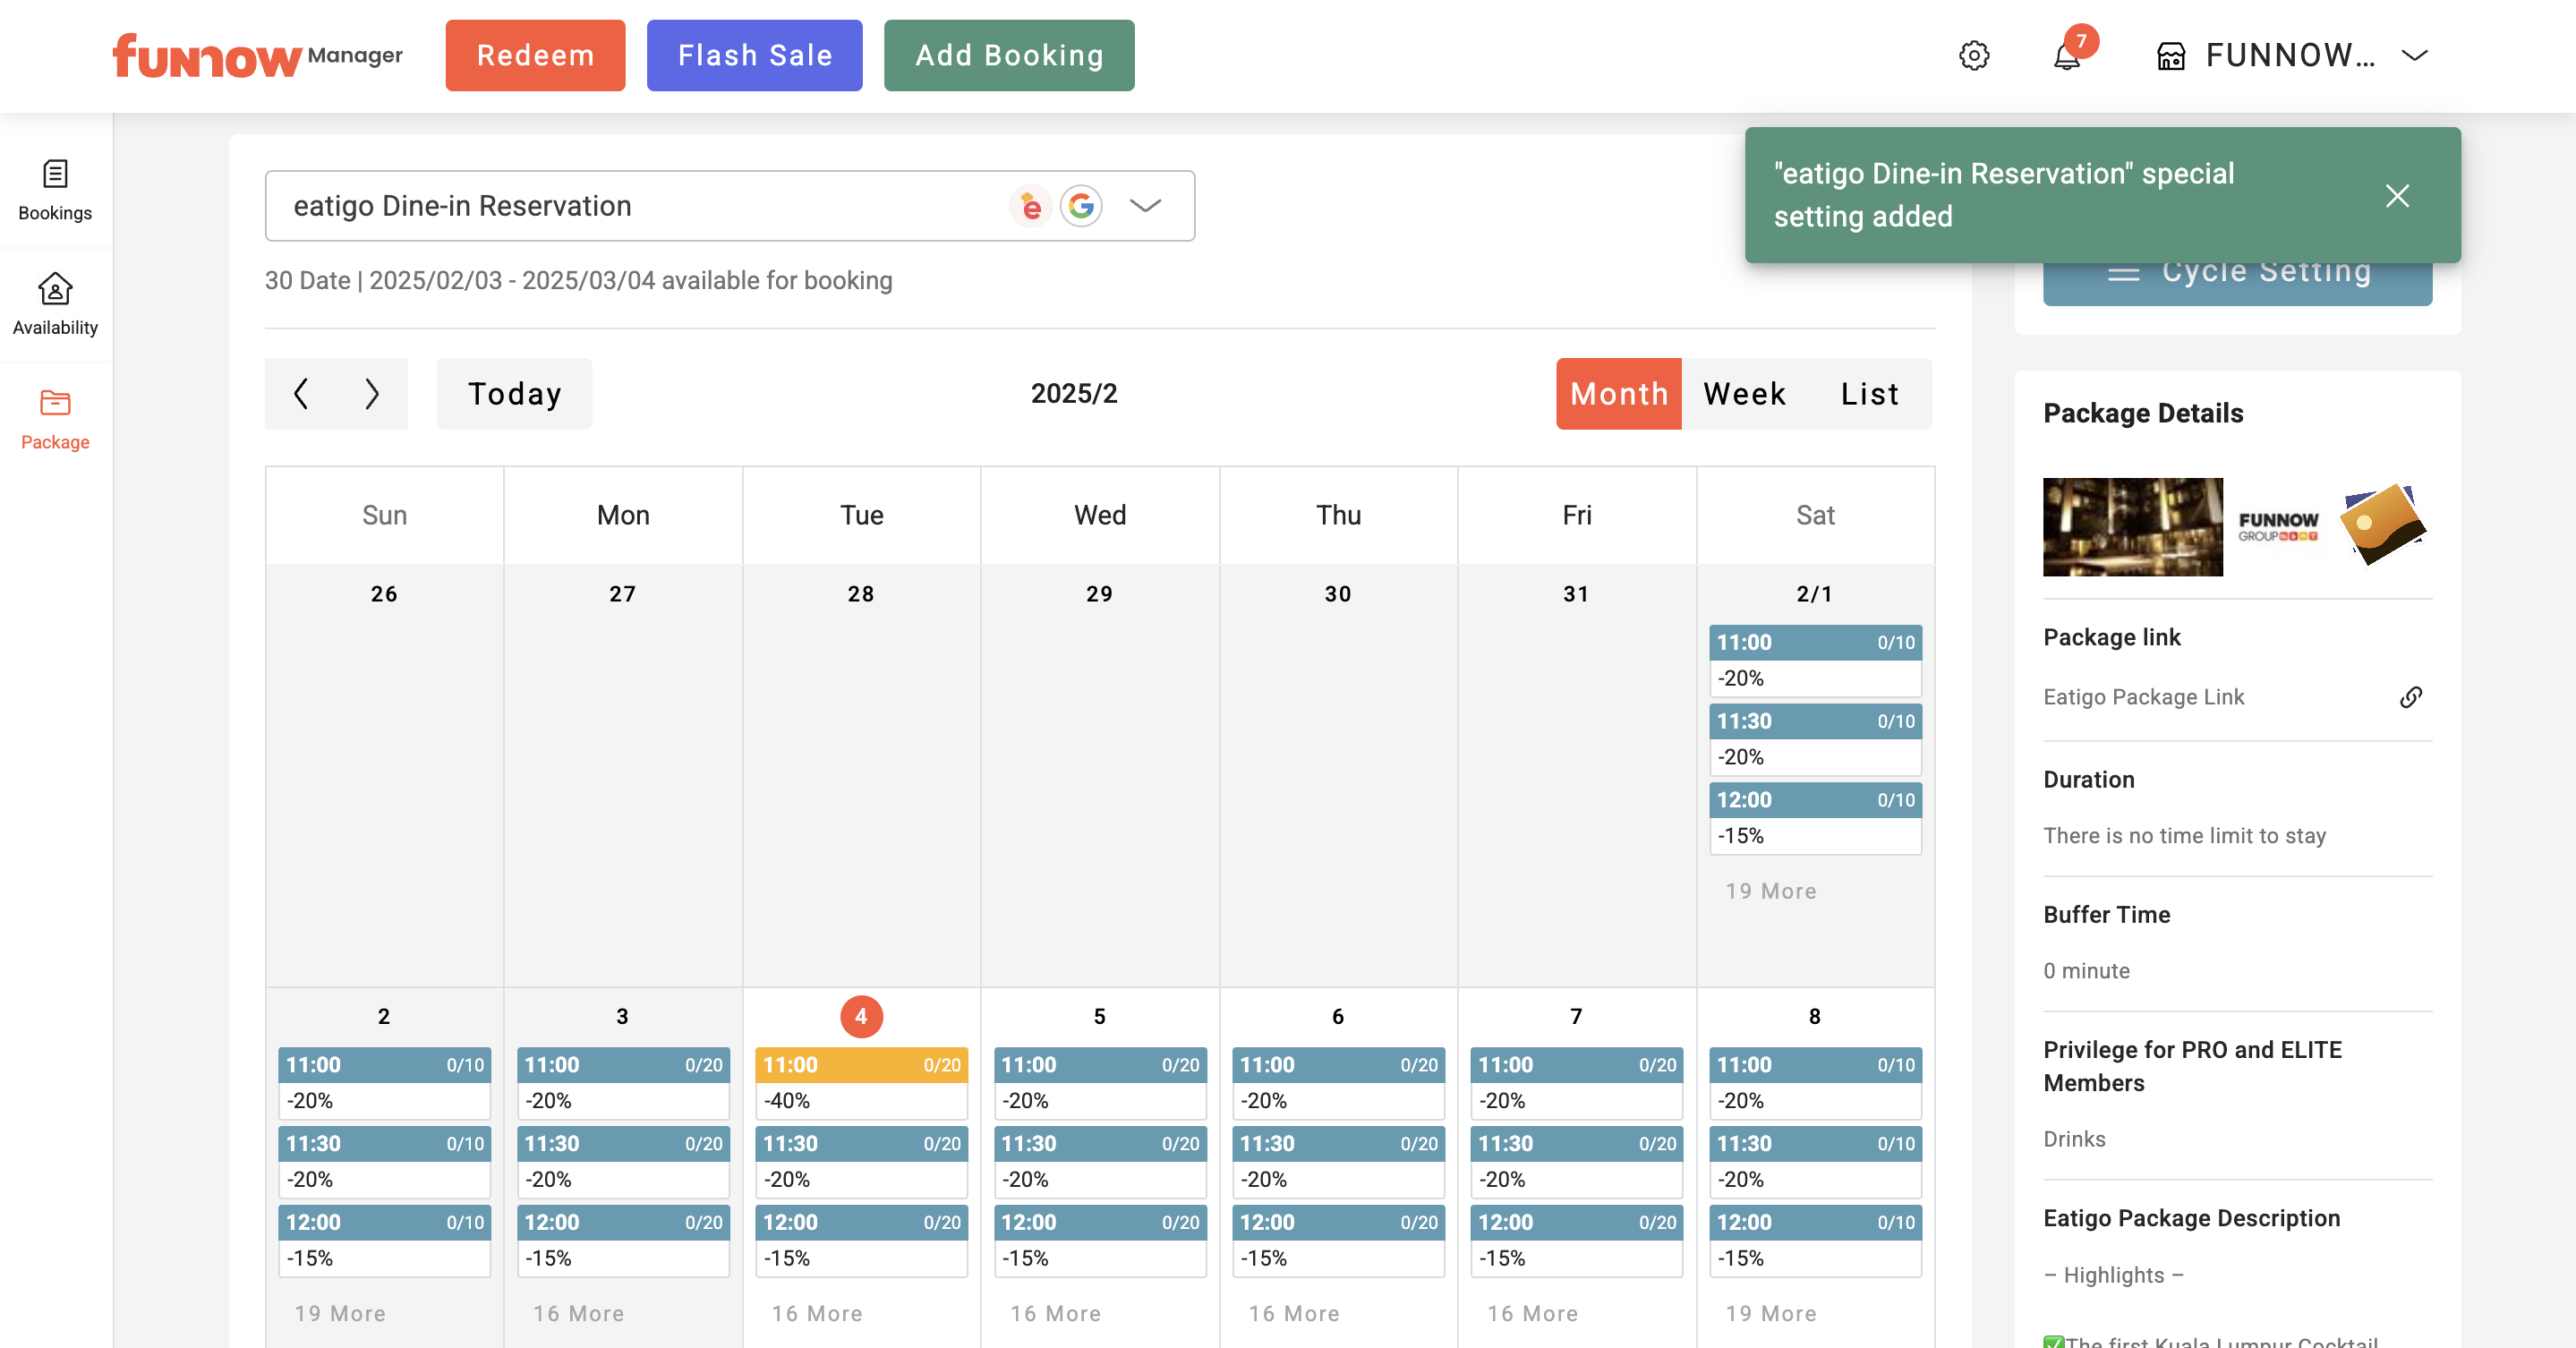Click the eatigo channel icon
Image resolution: width=2576 pixels, height=1348 pixels.
click(x=1029, y=206)
